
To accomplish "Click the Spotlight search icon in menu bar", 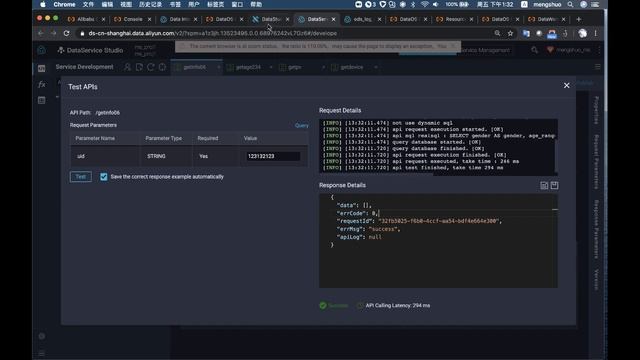I will tap(570, 4).
